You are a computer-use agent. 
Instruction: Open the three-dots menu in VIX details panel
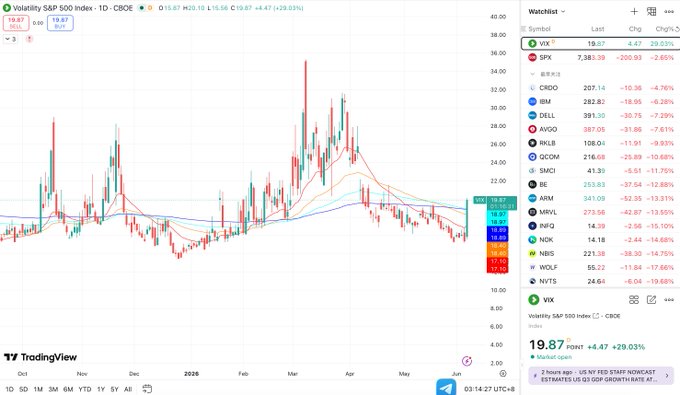click(669, 300)
